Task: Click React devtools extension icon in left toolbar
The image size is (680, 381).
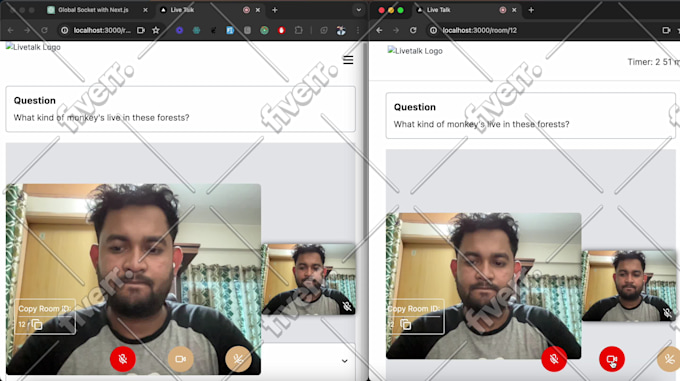Action: coord(196,30)
